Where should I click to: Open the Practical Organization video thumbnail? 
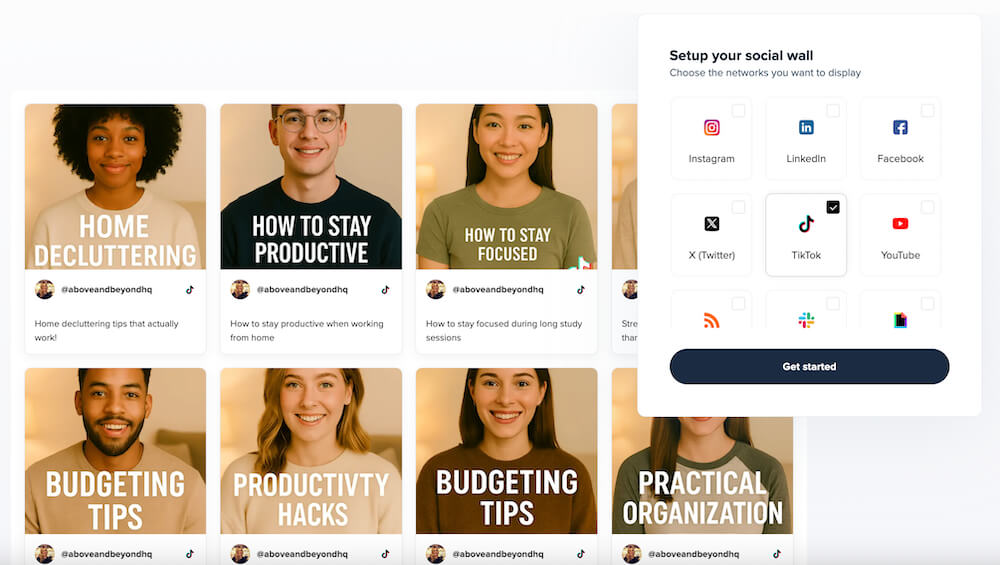point(702,475)
